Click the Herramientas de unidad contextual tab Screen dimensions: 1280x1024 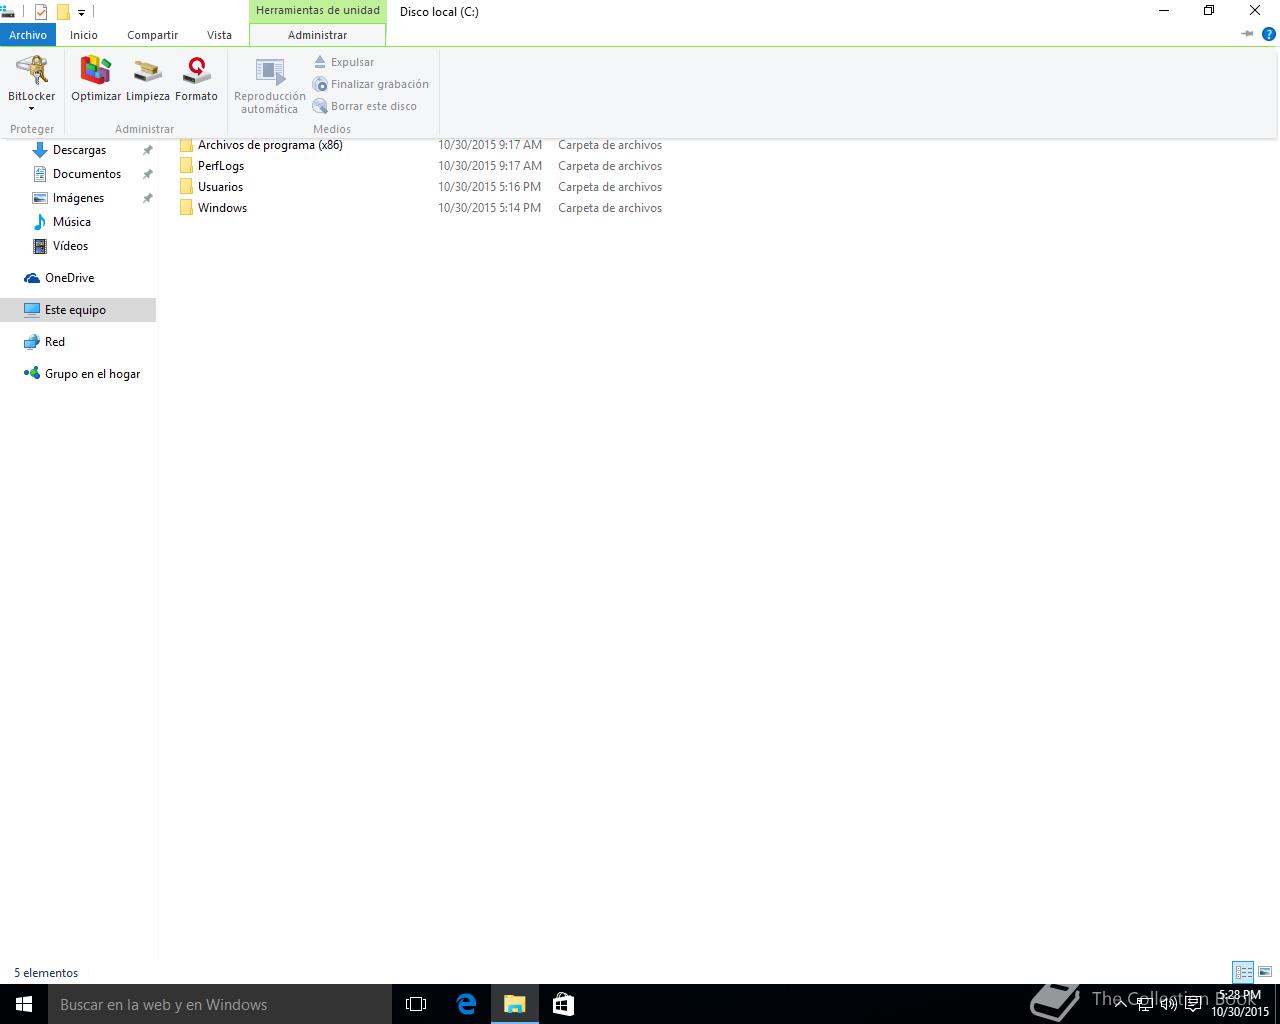pos(317,11)
